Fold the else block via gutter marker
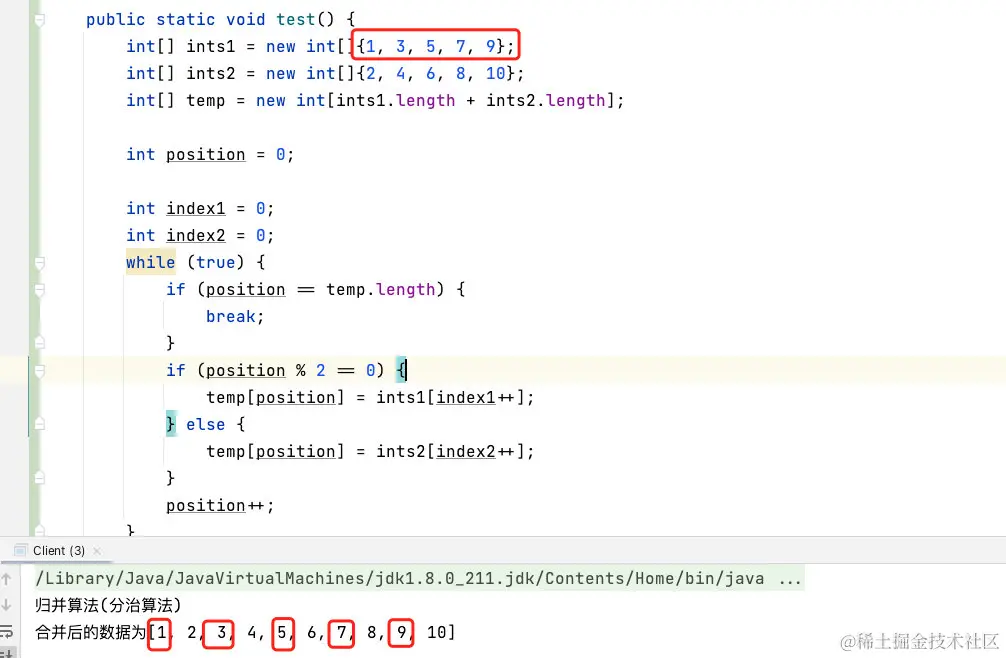Image resolution: width=1006 pixels, height=658 pixels. [x=39, y=424]
